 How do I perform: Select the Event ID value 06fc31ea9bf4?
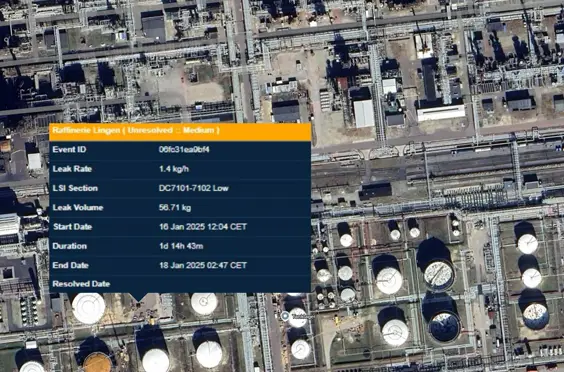pos(184,149)
